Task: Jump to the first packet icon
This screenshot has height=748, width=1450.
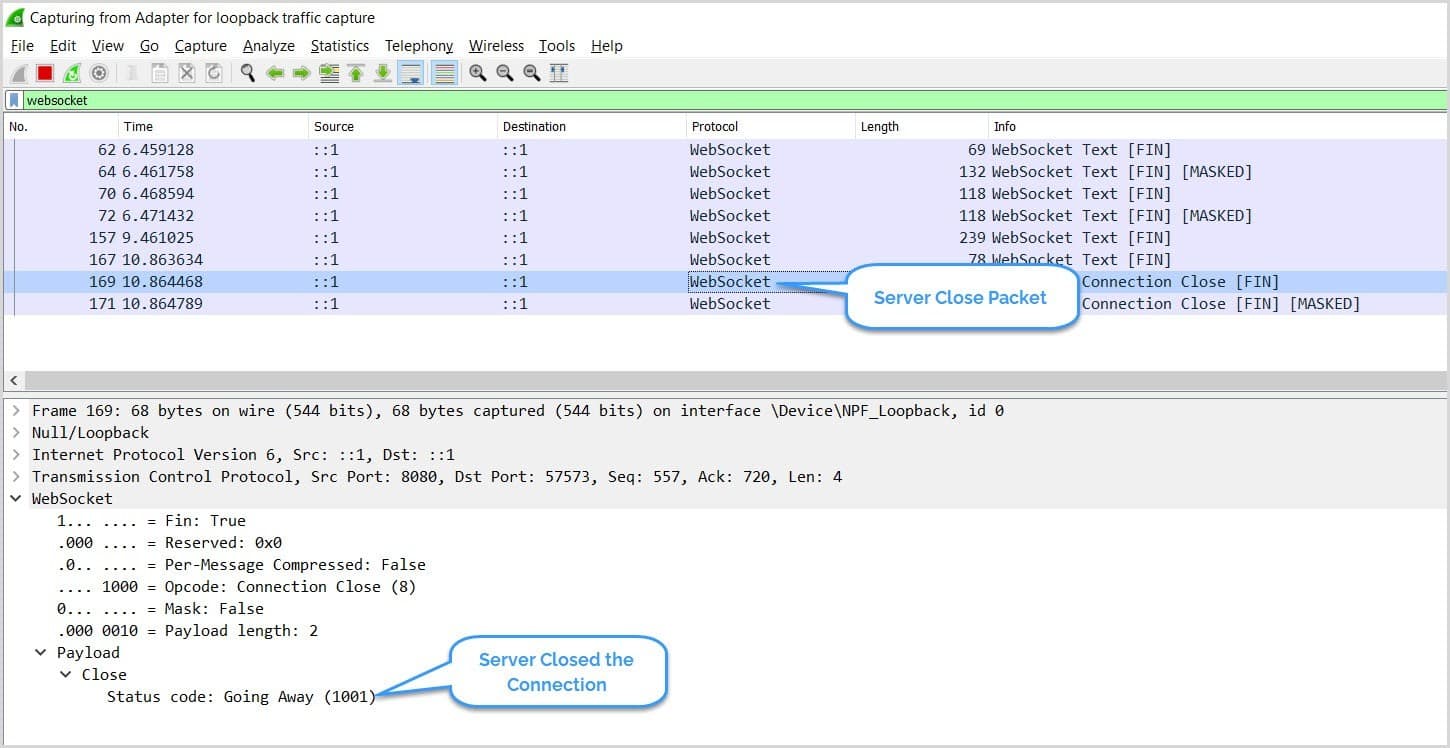Action: [356, 73]
